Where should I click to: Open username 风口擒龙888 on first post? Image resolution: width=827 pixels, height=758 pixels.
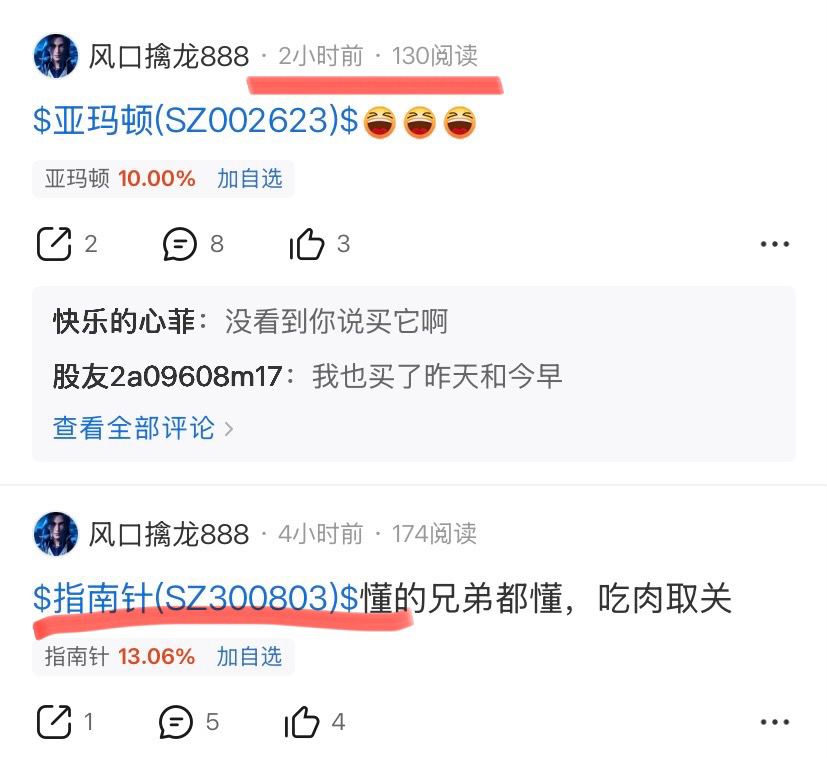168,56
